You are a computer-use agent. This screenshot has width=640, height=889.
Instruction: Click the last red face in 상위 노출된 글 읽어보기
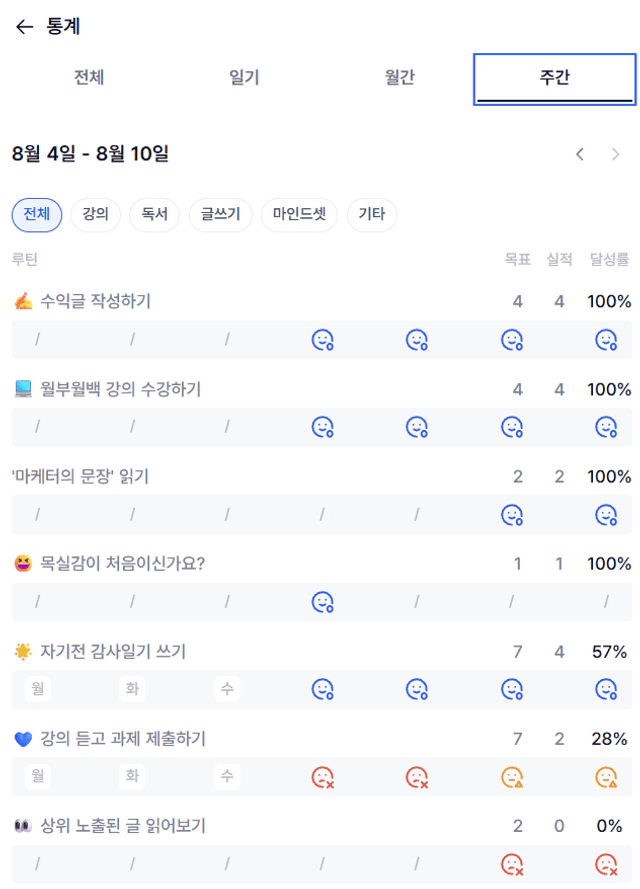pos(606,865)
